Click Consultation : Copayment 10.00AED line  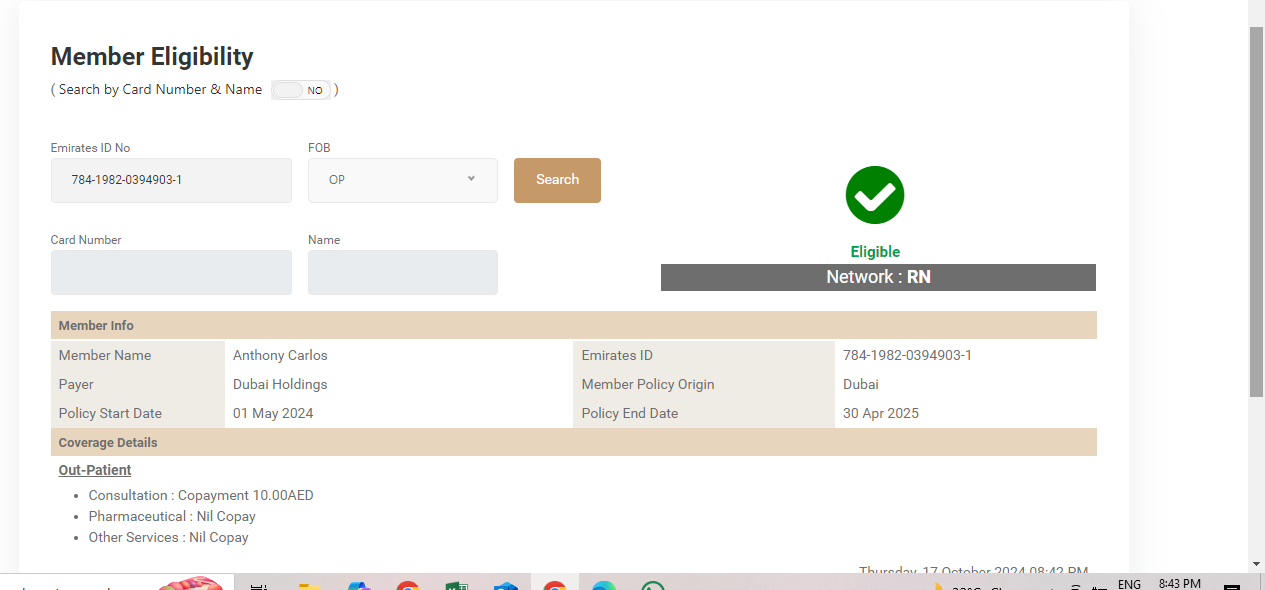(201, 495)
